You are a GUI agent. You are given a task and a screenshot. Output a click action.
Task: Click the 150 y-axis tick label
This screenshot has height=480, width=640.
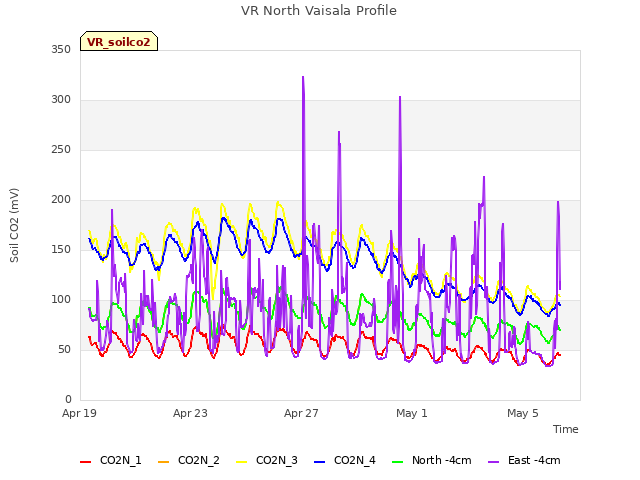coord(61,249)
